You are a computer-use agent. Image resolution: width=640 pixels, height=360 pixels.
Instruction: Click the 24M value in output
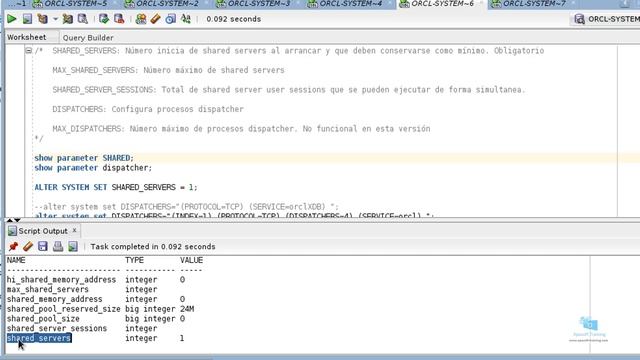click(x=187, y=309)
